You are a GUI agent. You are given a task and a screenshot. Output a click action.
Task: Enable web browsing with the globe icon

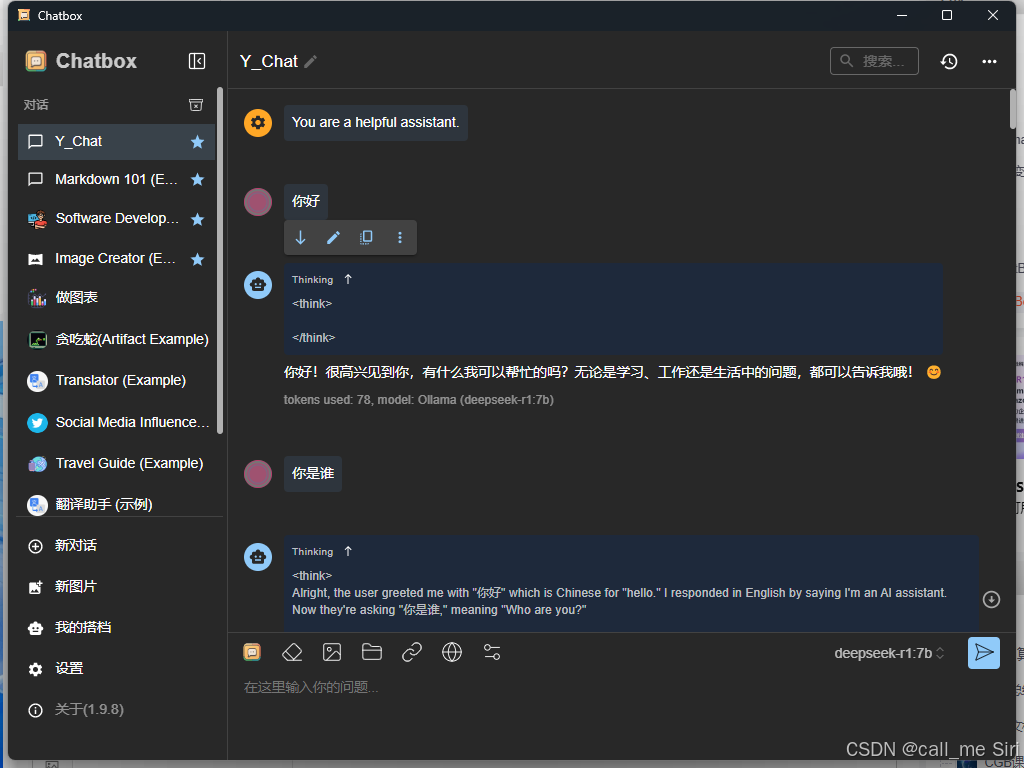click(x=452, y=652)
